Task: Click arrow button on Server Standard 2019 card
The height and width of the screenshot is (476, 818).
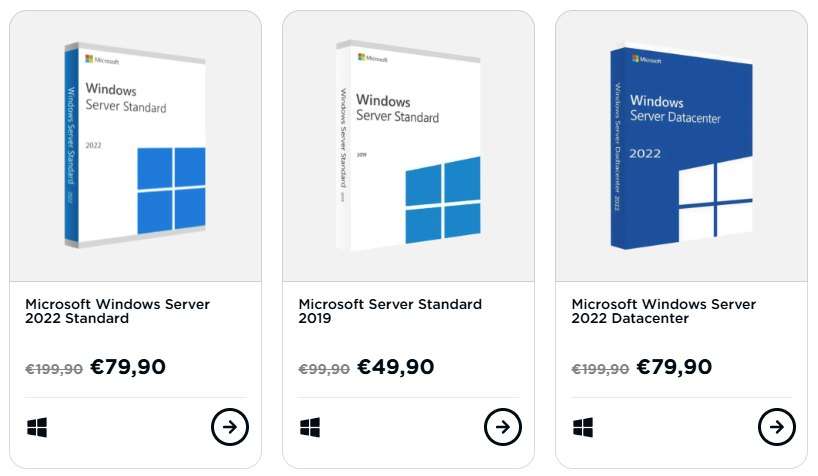Action: 502,426
